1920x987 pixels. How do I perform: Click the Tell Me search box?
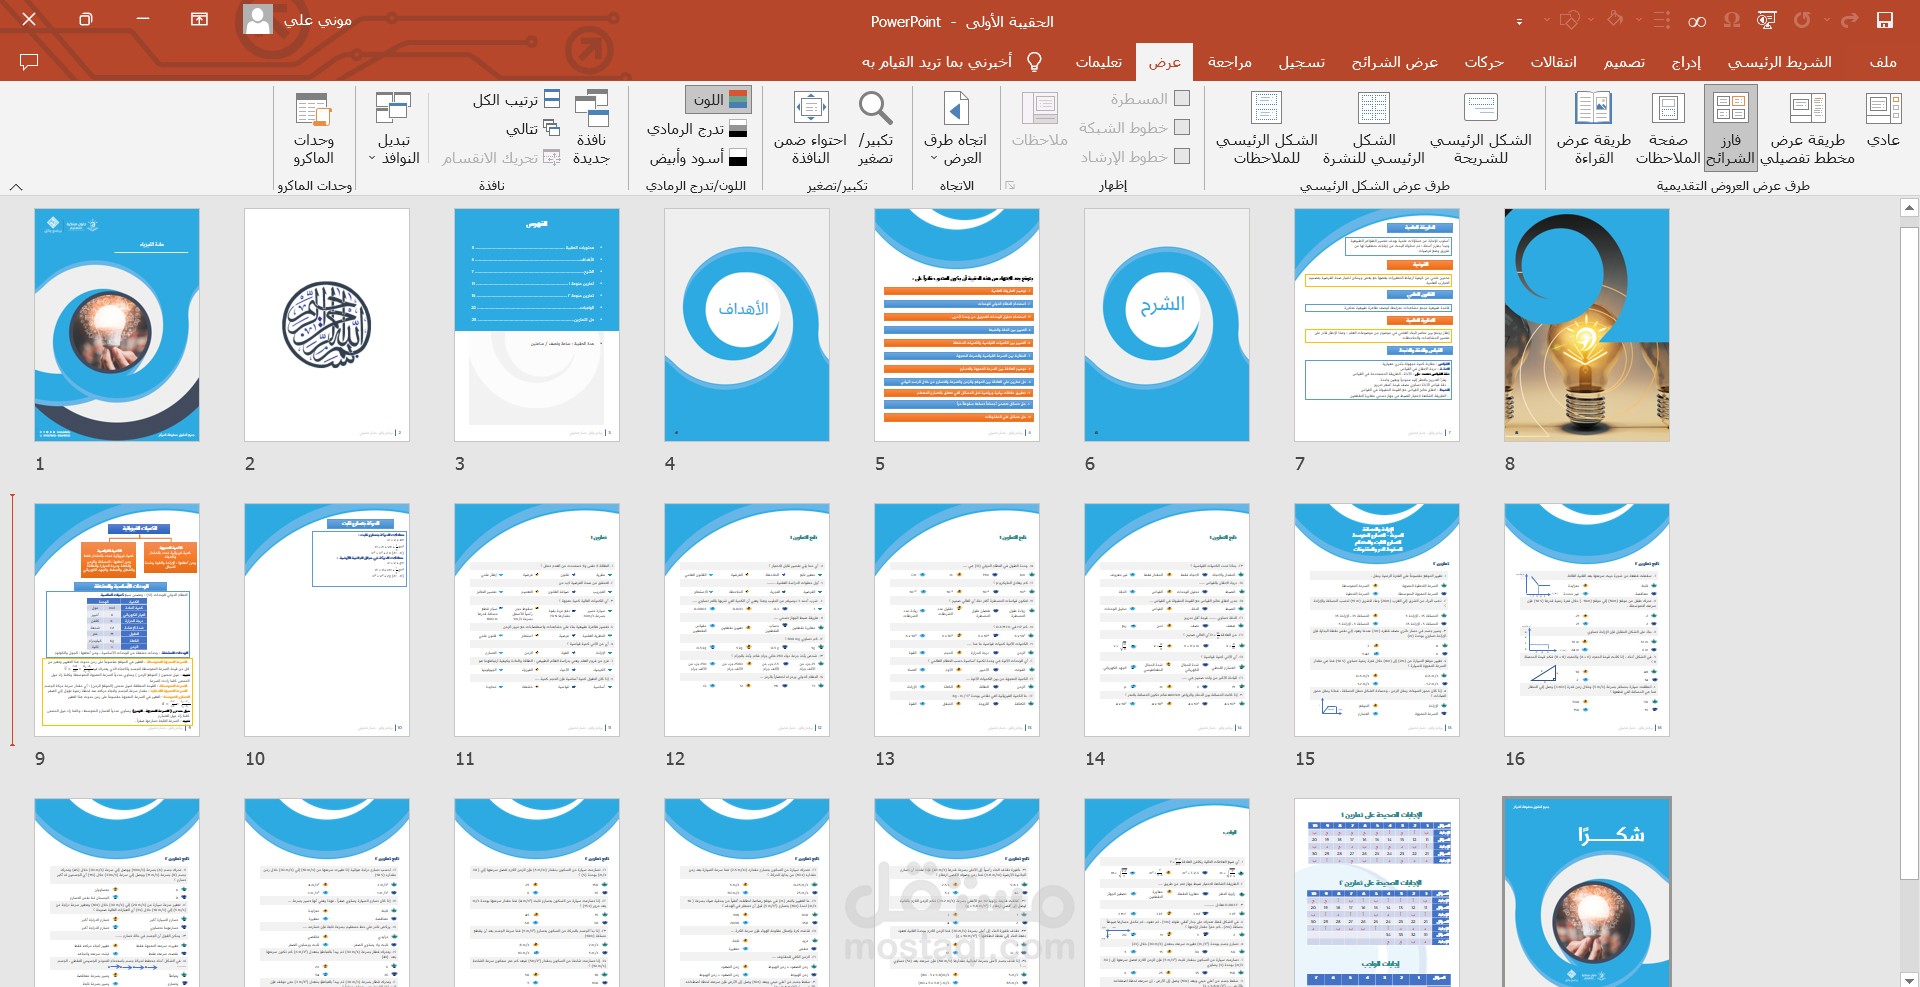pos(937,62)
